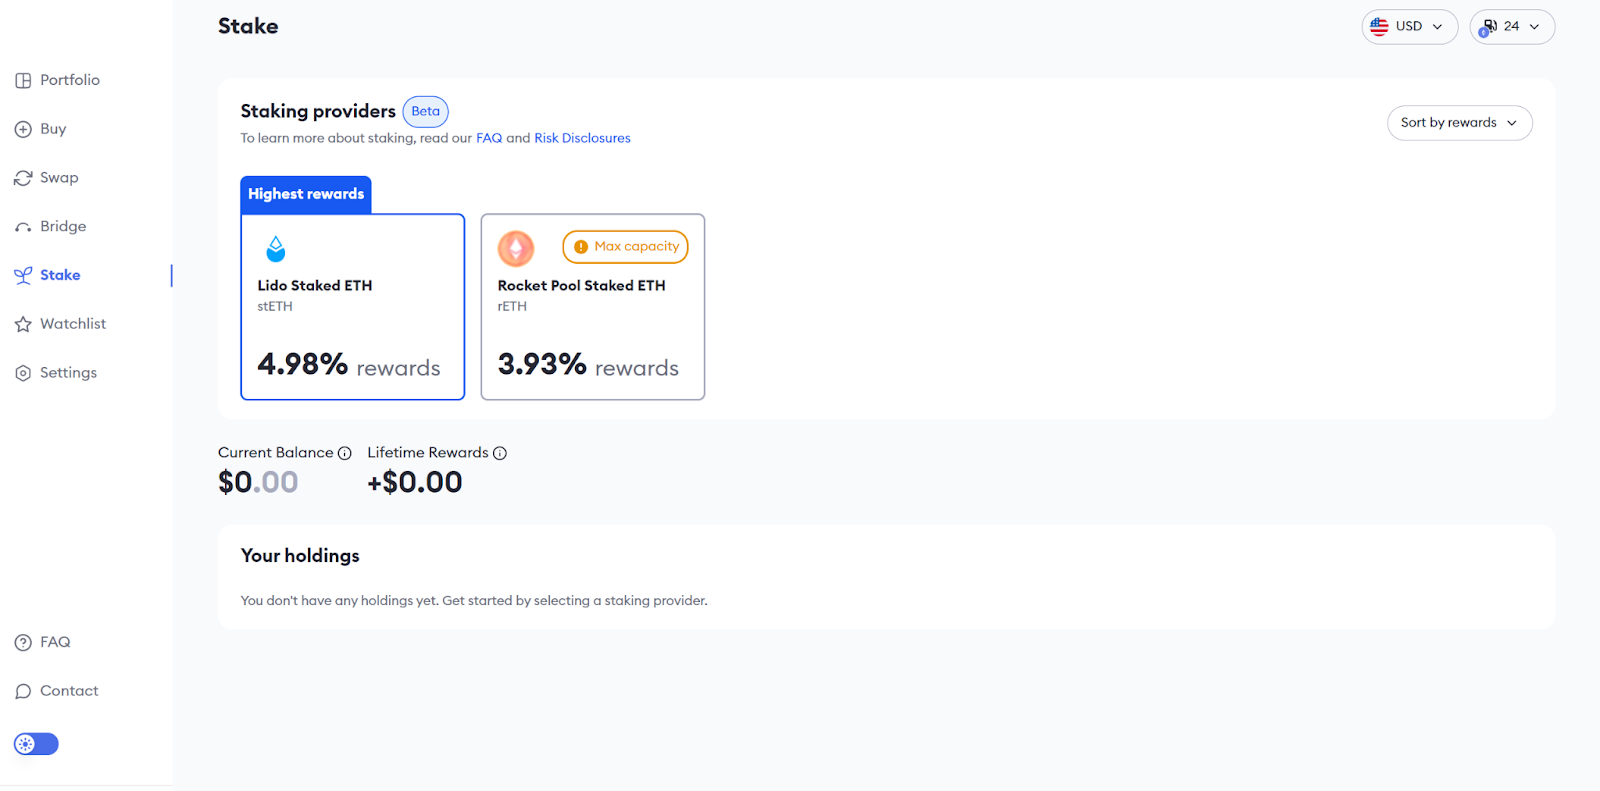Select the Lido Staked ETH provider card

[353, 307]
